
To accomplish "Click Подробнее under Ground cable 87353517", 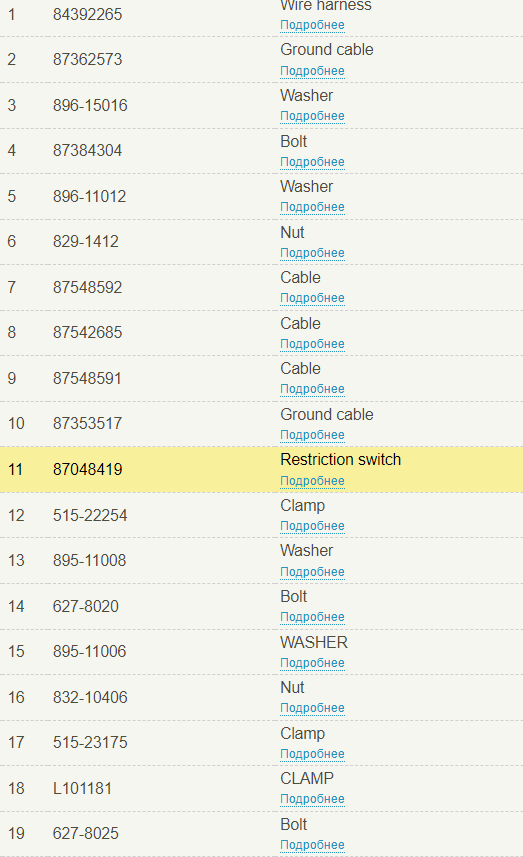I will pos(312,435).
